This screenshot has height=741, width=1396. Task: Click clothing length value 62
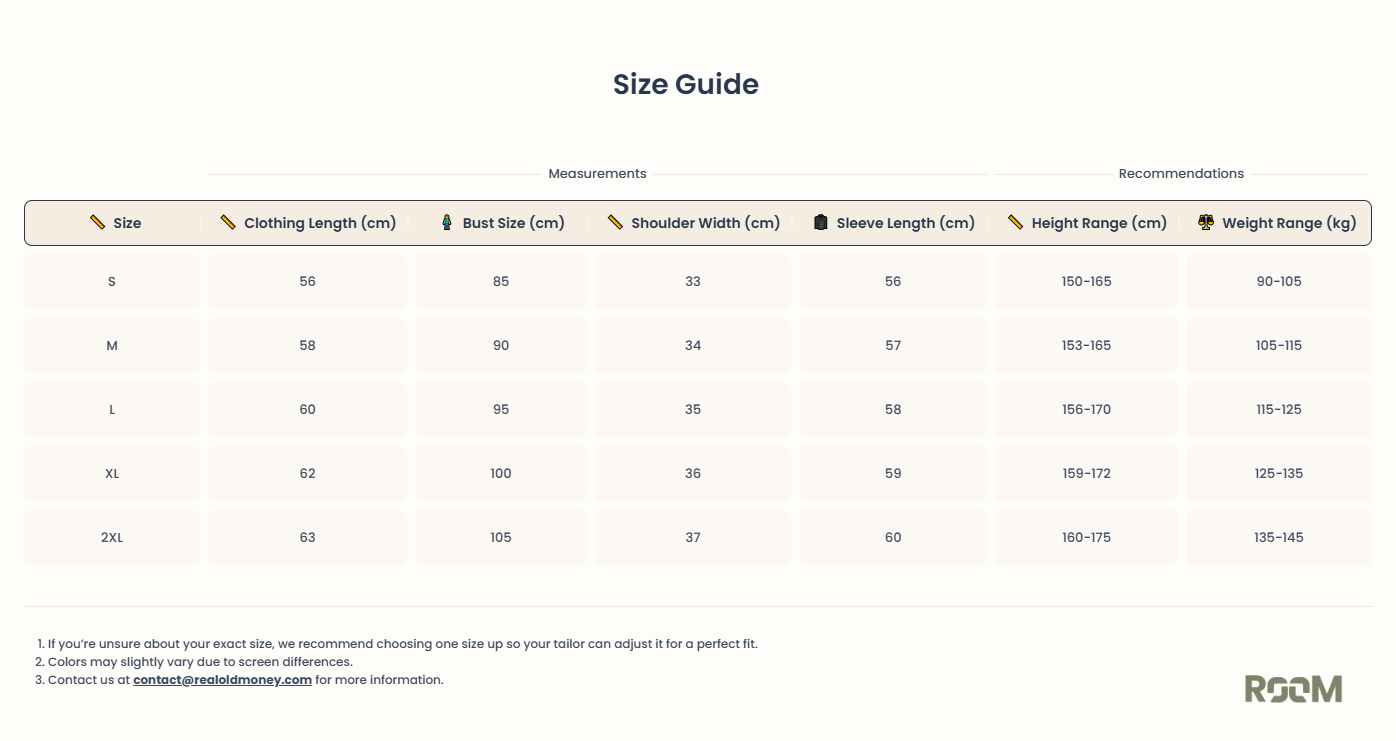[x=307, y=474]
